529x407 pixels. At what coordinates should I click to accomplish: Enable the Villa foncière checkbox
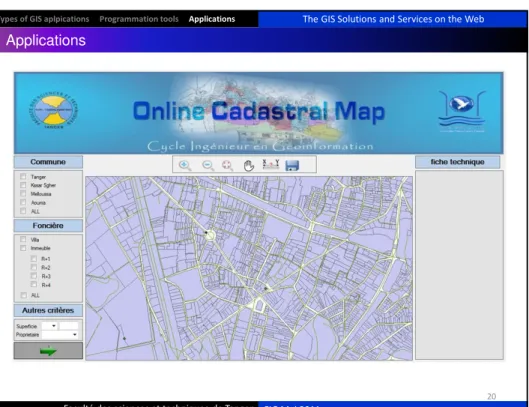23,239
